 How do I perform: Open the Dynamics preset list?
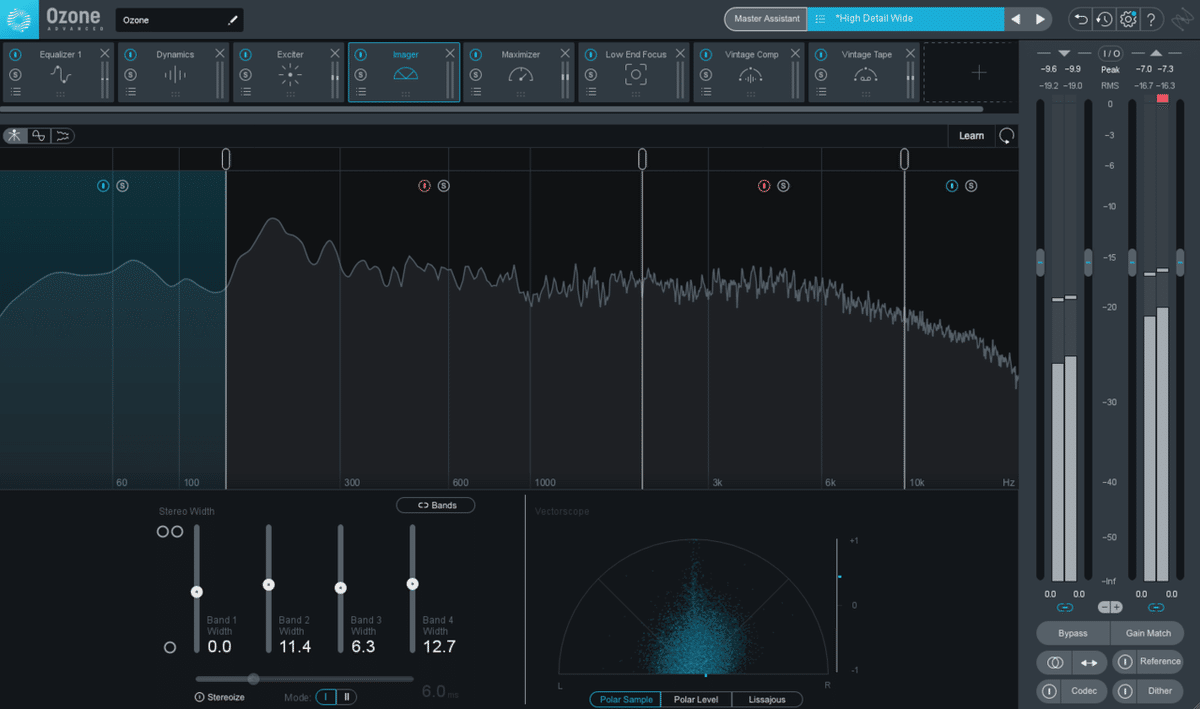130,92
